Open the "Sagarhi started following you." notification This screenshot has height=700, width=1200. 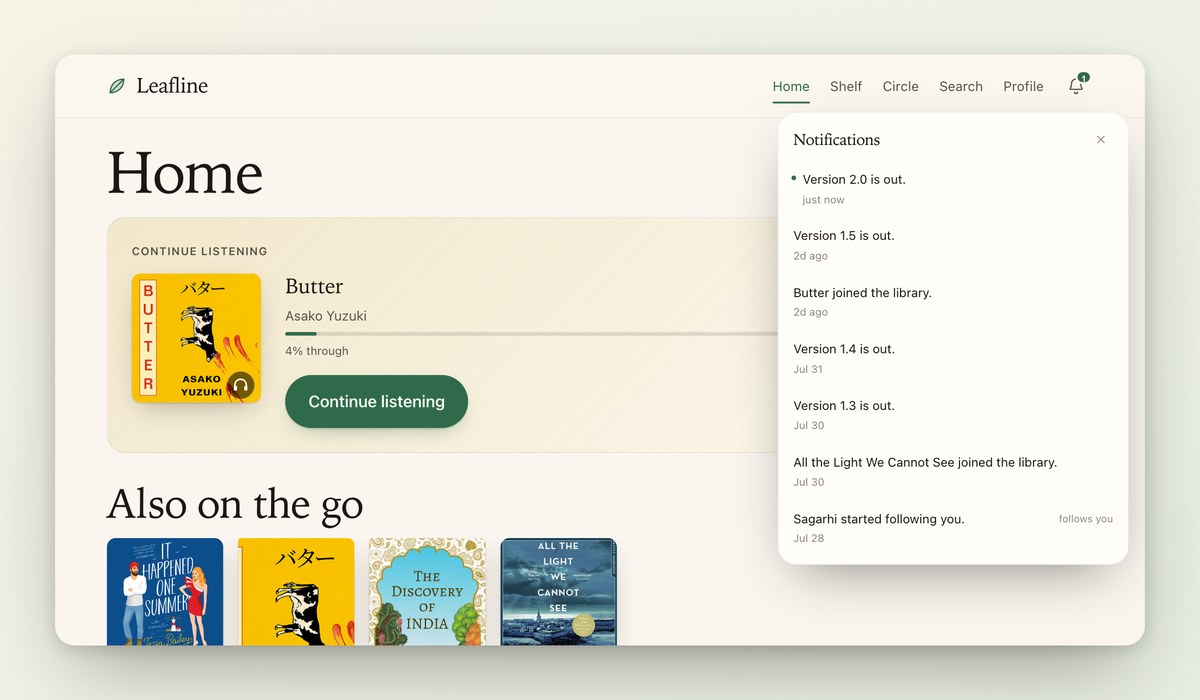click(953, 528)
